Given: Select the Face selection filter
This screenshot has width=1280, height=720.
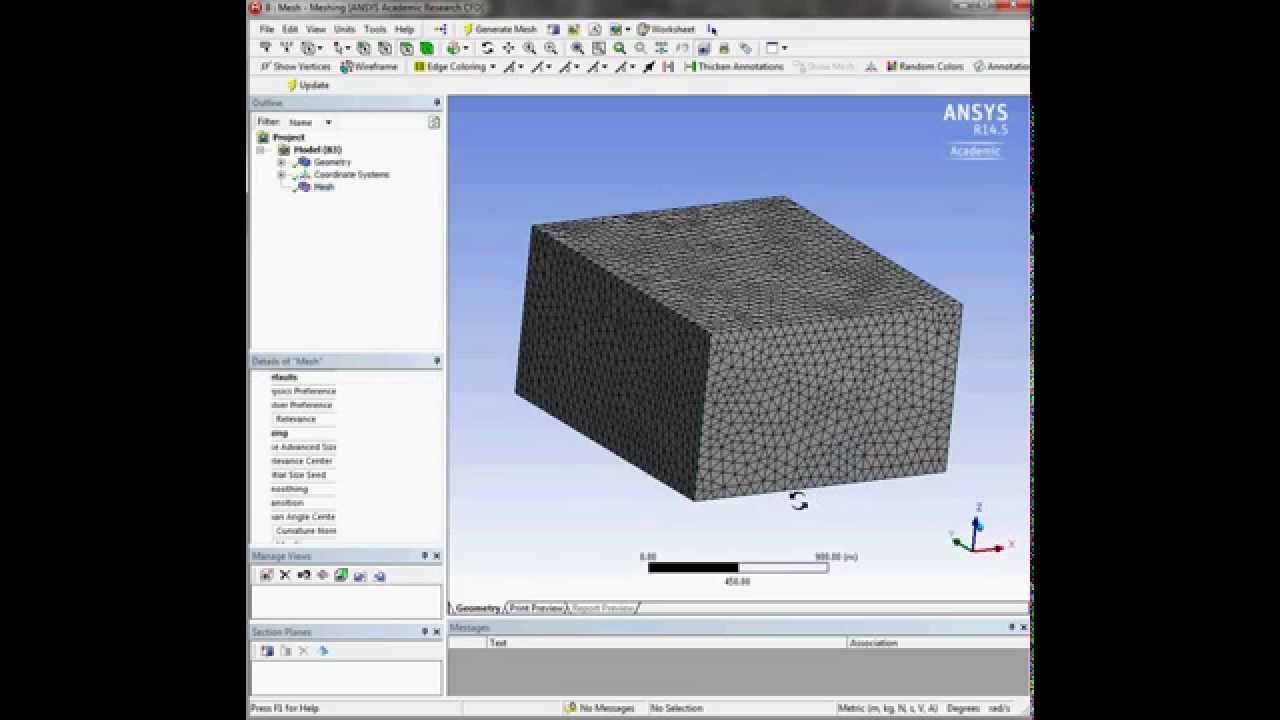Looking at the screenshot, I should coord(406,48).
